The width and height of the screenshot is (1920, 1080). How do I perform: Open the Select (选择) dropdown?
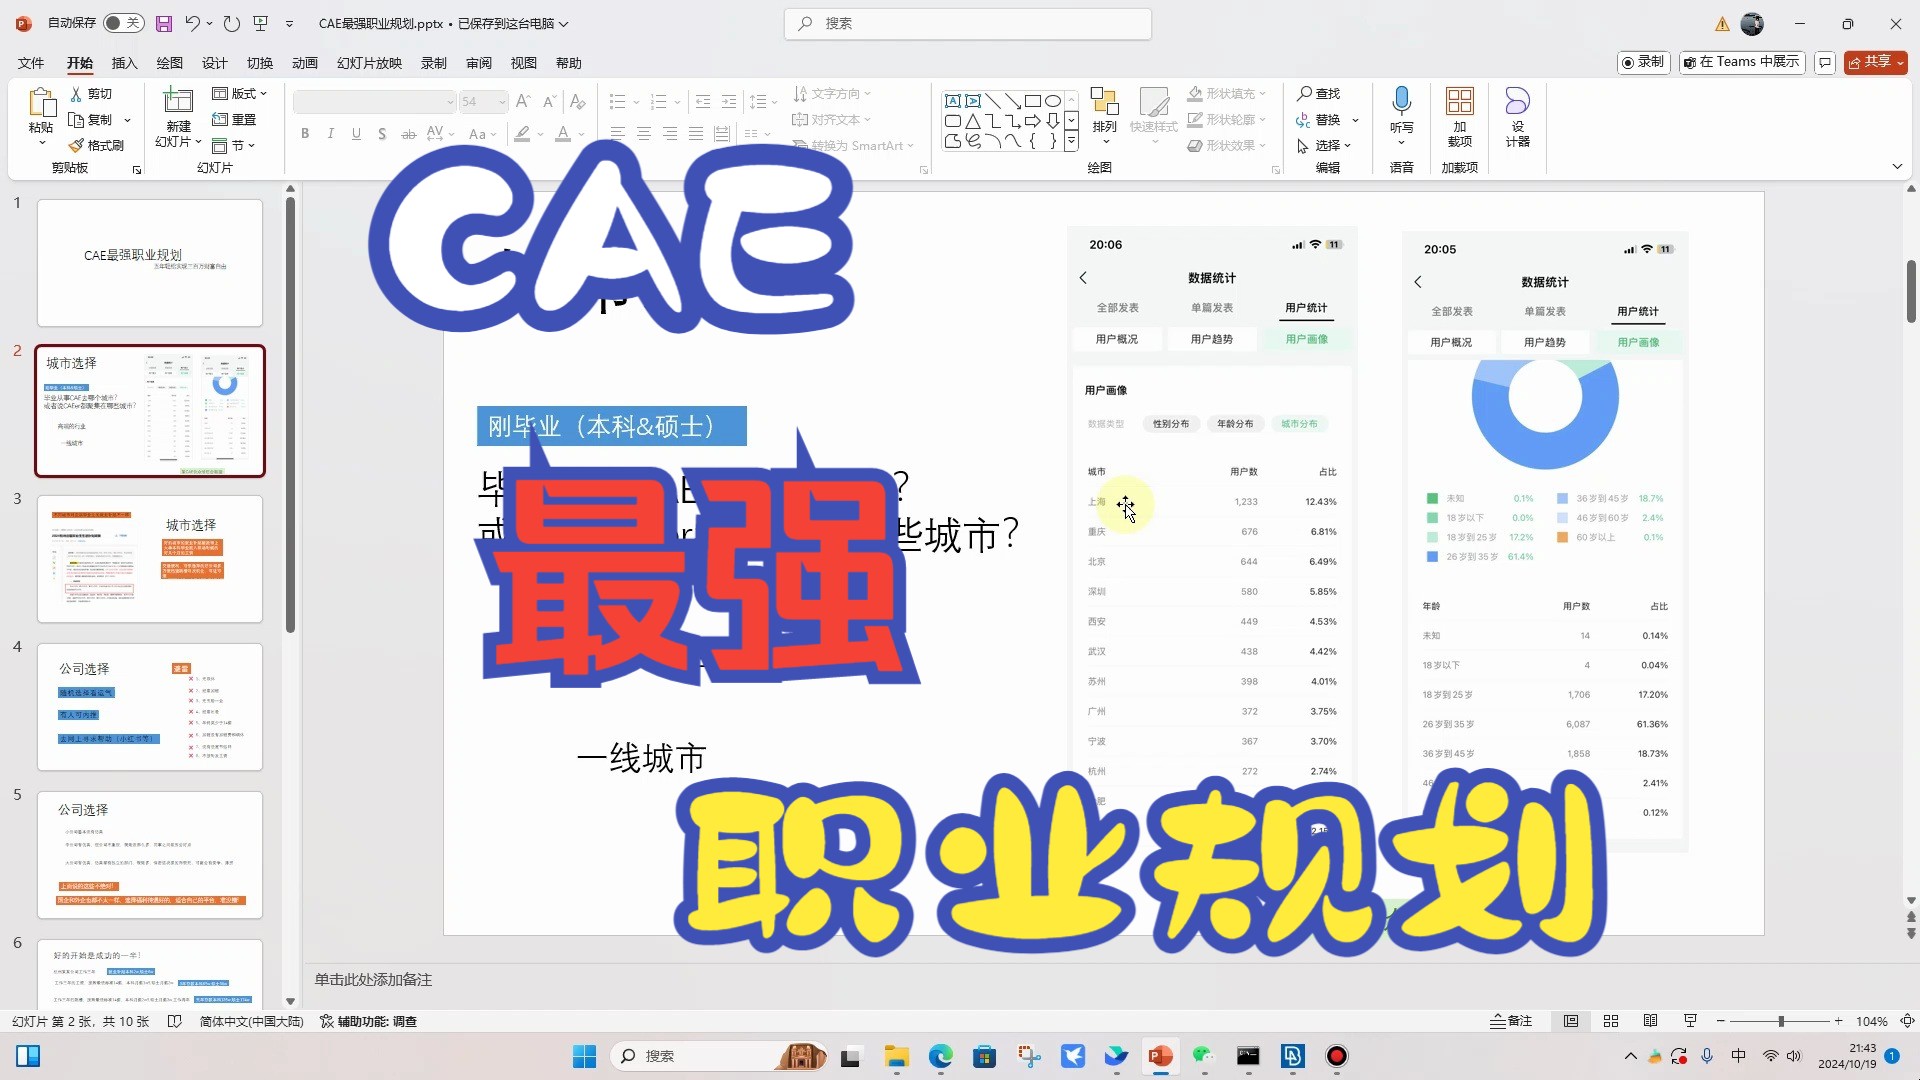pos(1324,145)
